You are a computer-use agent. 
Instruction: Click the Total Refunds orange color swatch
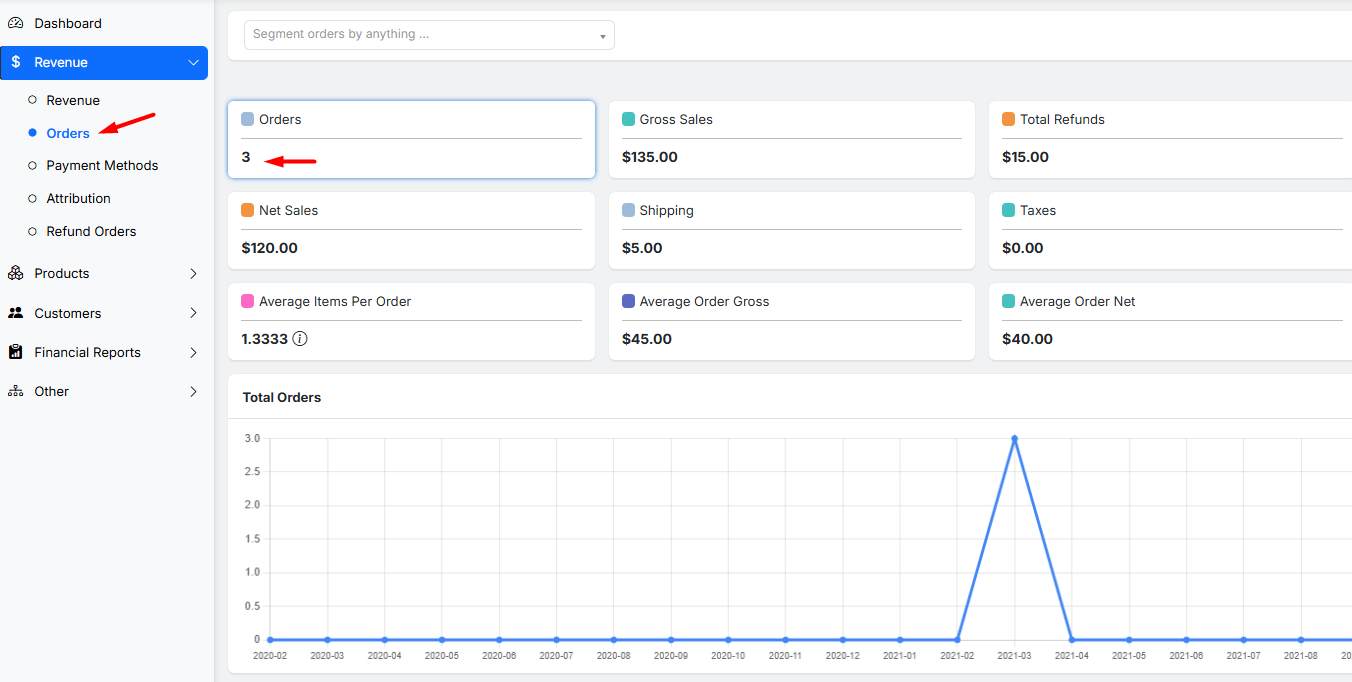click(1009, 119)
